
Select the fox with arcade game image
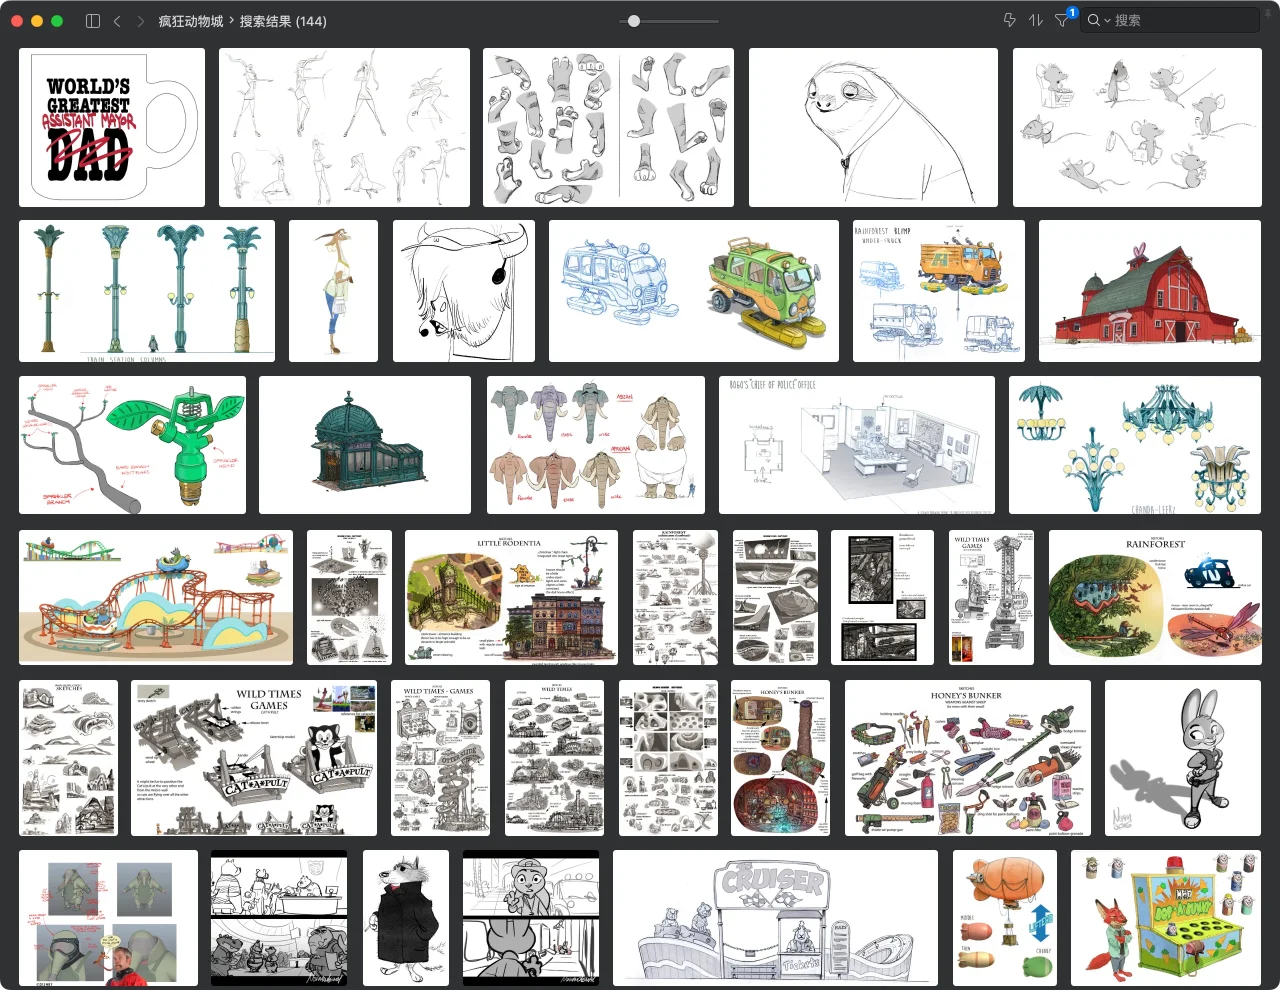tap(1166, 918)
